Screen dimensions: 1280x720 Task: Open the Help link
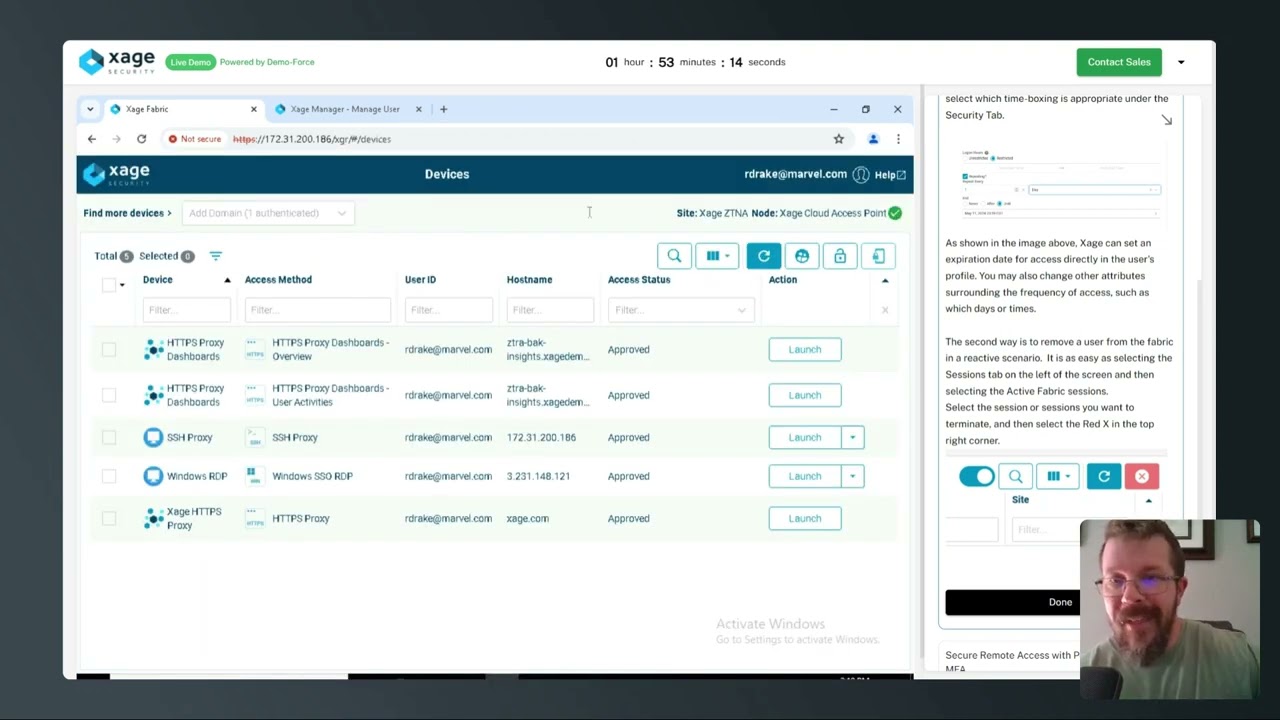click(889, 174)
